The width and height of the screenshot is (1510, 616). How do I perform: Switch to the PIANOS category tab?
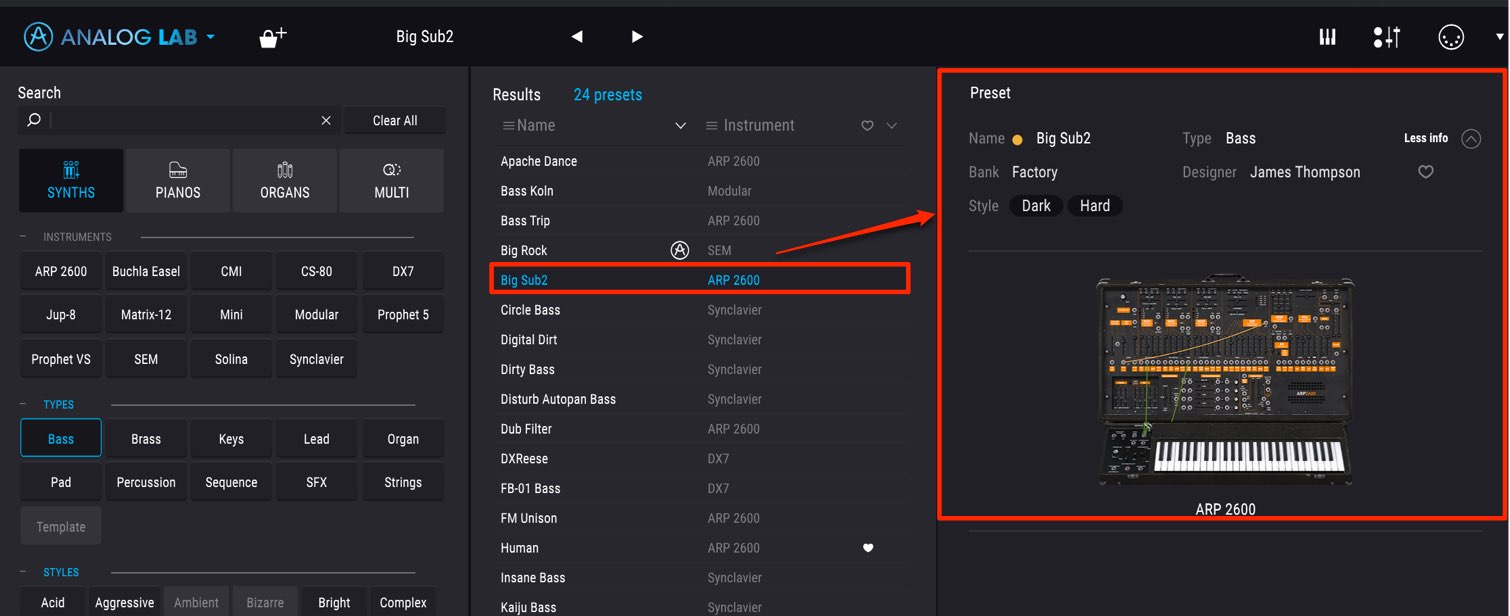(178, 181)
